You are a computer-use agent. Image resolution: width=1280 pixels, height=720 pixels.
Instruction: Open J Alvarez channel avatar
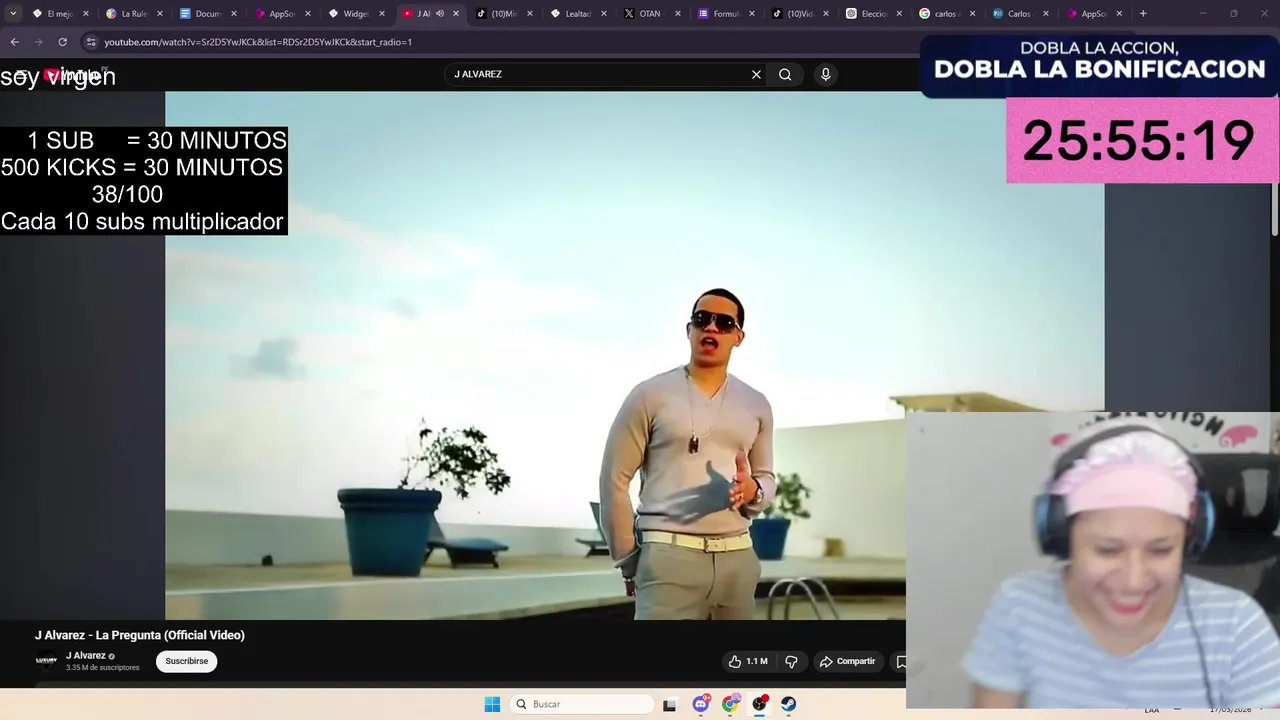pyautogui.click(x=46, y=660)
